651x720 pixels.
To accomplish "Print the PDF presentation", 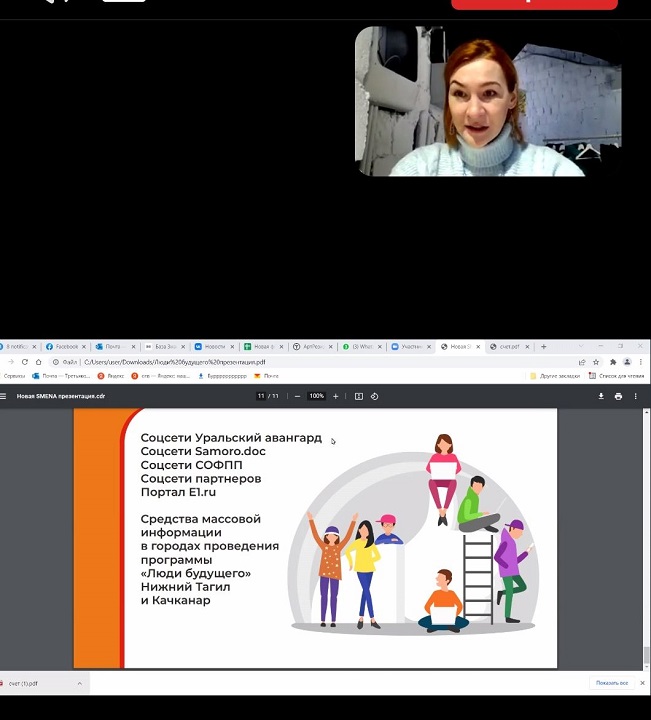I will click(618, 396).
